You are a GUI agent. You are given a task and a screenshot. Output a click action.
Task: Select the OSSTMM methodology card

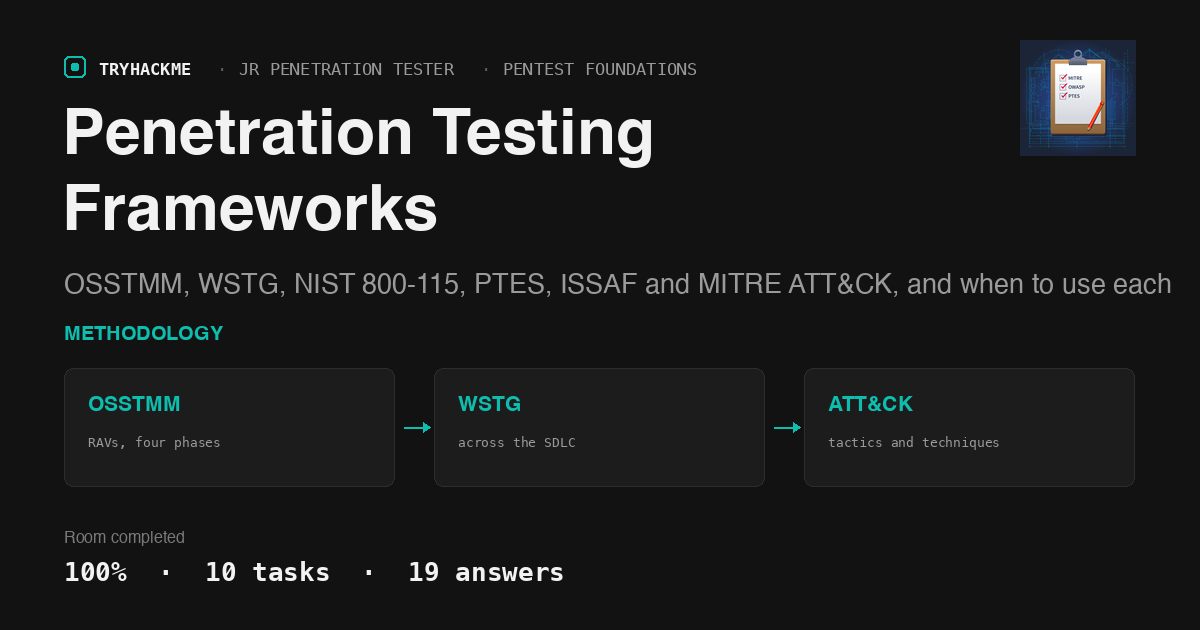[229, 427]
